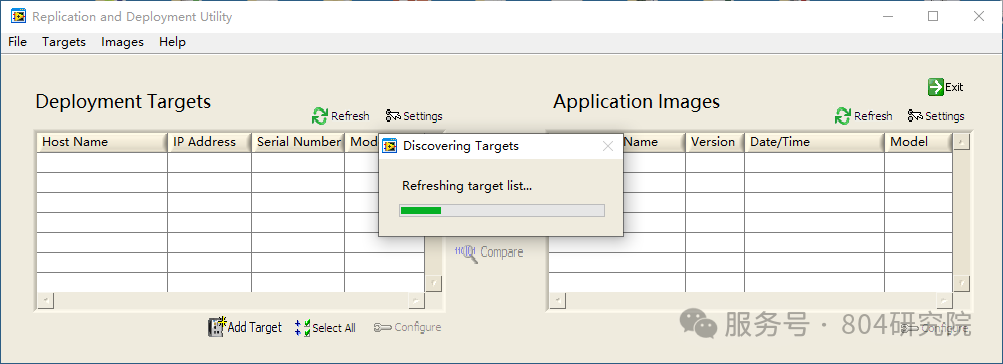The width and height of the screenshot is (1003, 364).
Task: Click Deployment Targets scroll left arrow
Action: tap(45, 300)
